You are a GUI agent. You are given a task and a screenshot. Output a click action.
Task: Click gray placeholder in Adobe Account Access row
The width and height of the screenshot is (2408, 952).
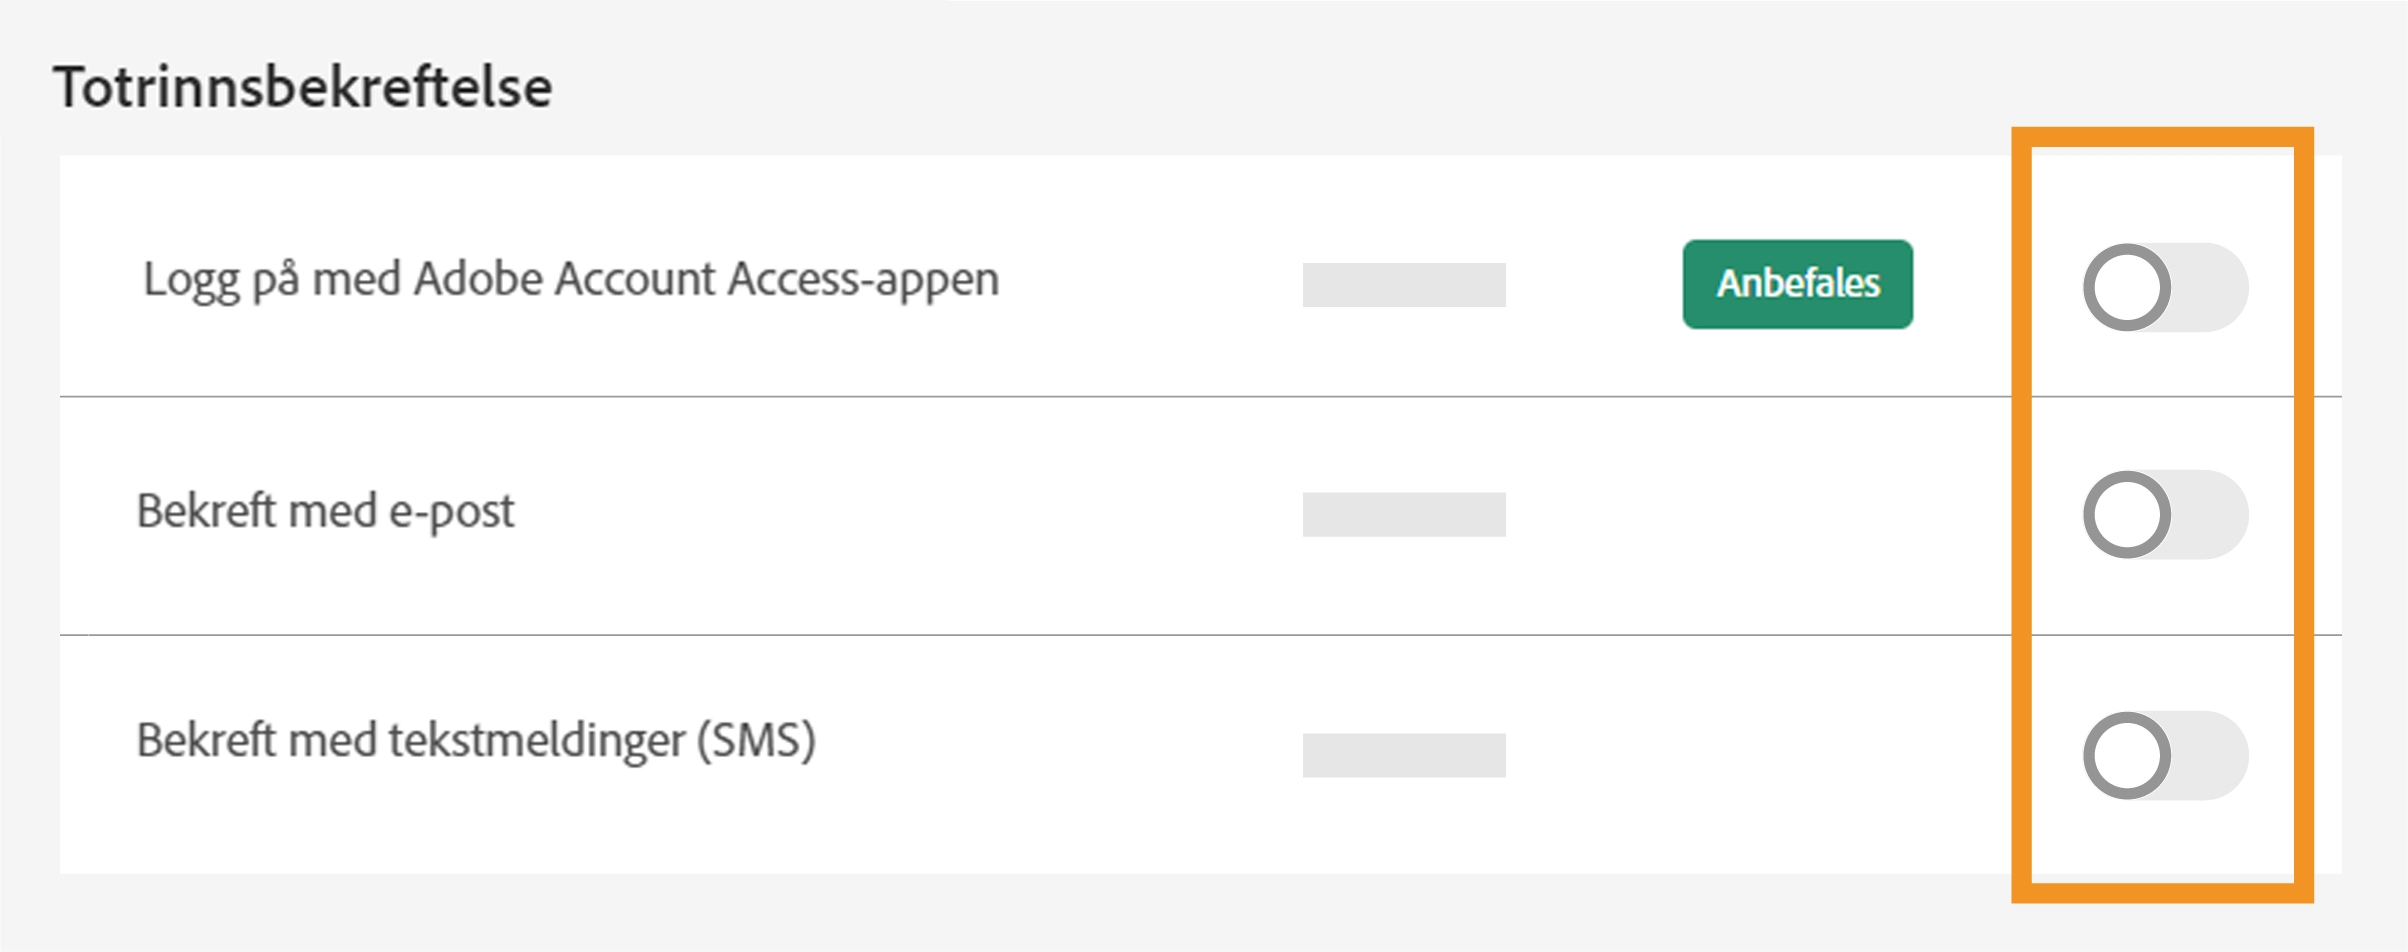[1403, 285]
